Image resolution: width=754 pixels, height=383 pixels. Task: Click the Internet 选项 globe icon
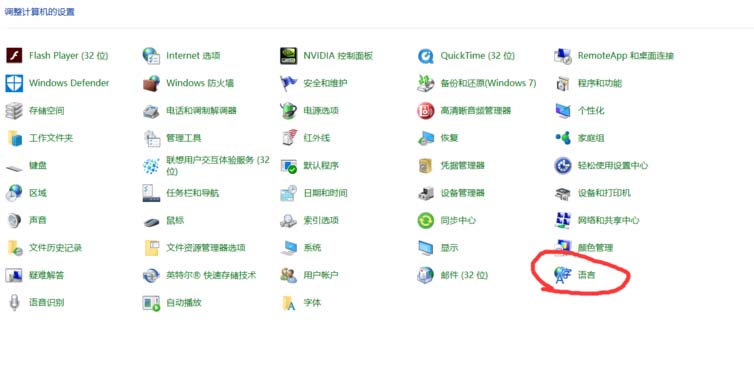[151, 56]
